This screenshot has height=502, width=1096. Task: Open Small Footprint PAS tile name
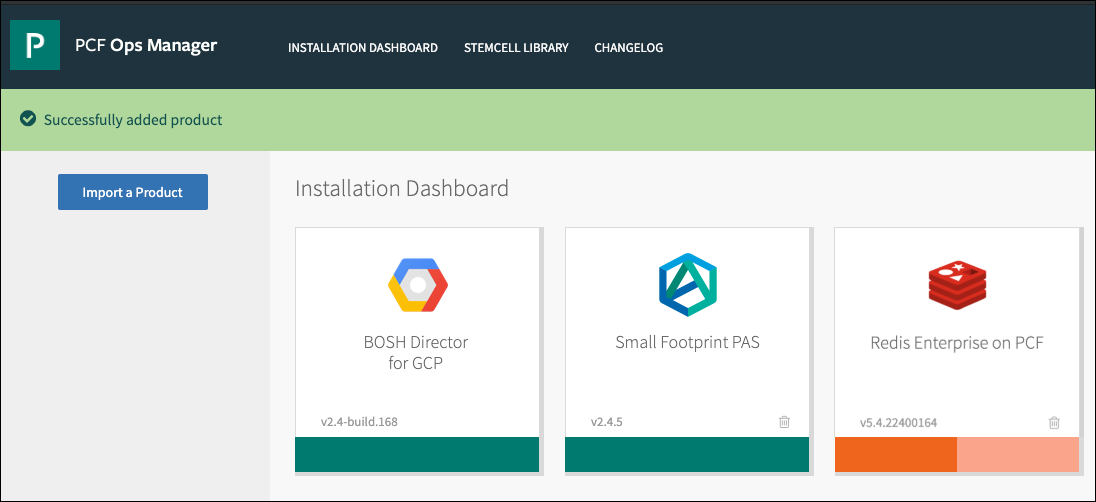[687, 342]
